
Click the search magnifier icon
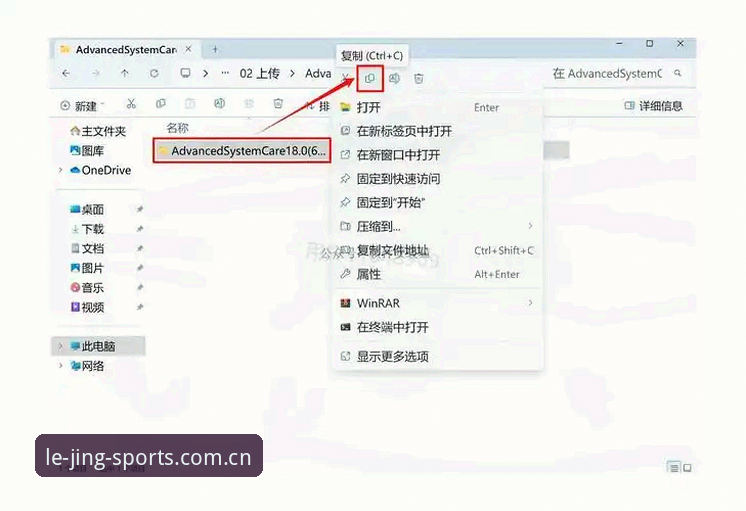click(677, 73)
